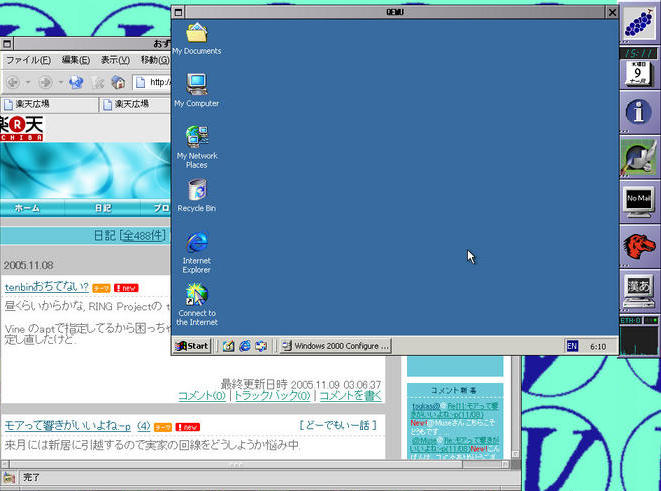This screenshot has width=661, height=491.
Task: Open the 'tenbinおちてない?' diary link
Action: (x=46, y=287)
